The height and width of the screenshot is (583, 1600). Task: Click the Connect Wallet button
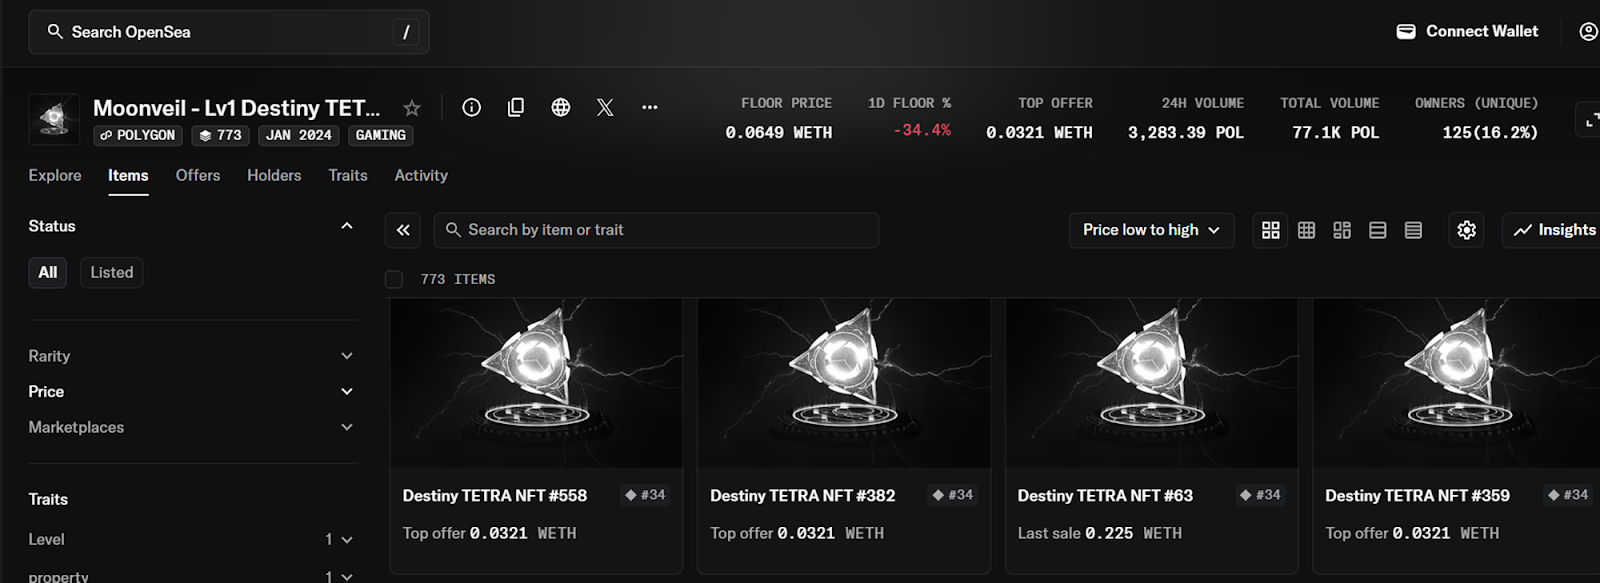point(1467,31)
